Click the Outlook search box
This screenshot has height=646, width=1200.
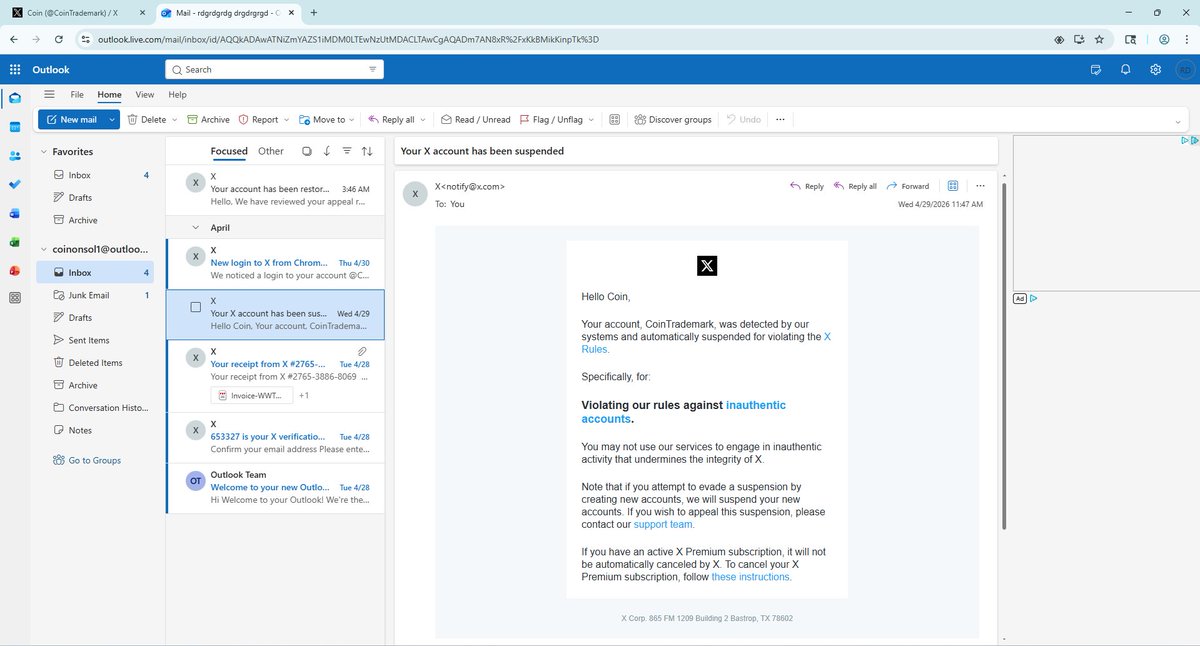point(274,70)
